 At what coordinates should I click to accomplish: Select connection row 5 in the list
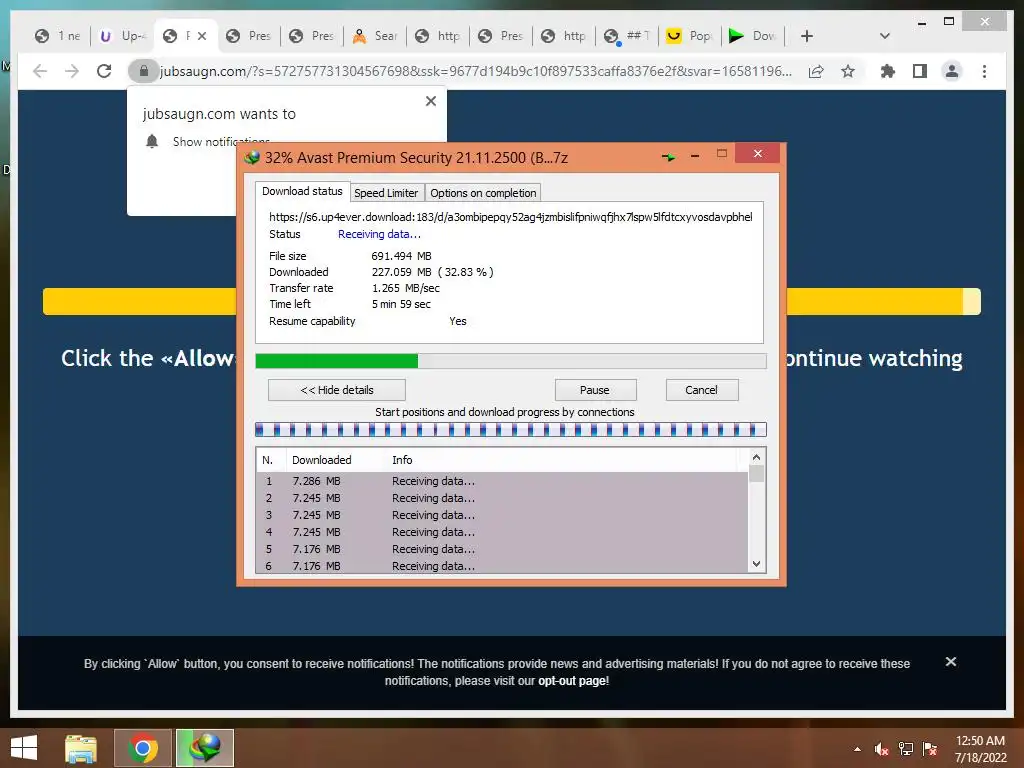click(502, 549)
